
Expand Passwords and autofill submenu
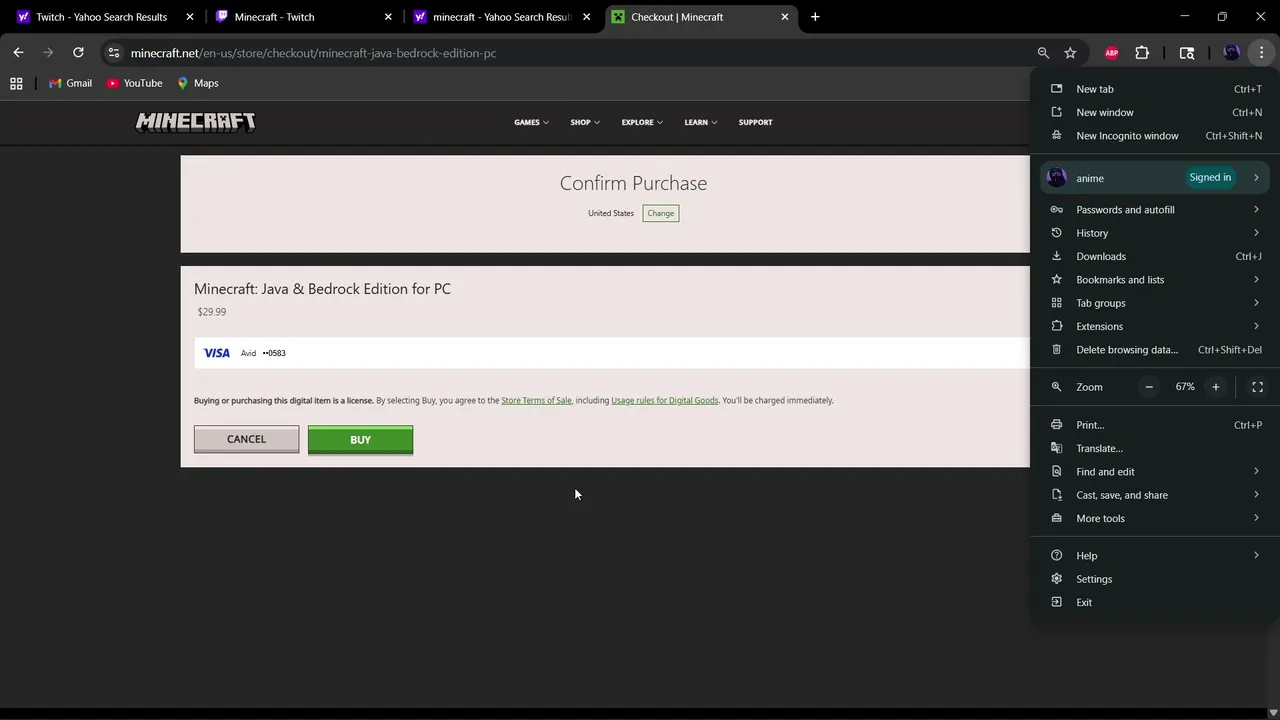pos(1155,210)
